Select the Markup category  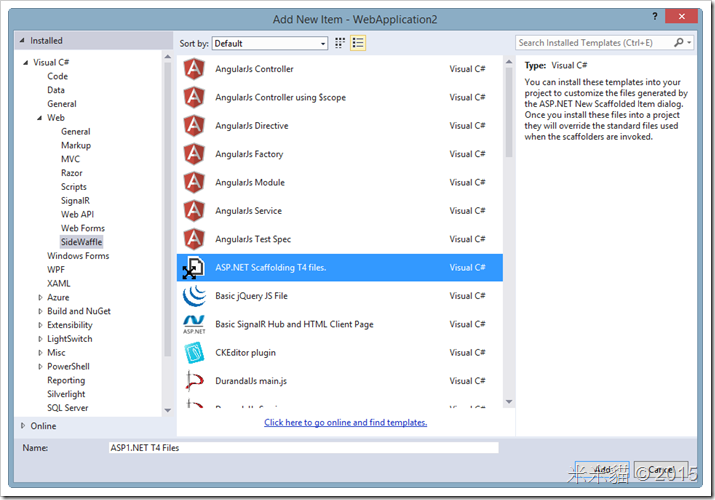(x=76, y=145)
